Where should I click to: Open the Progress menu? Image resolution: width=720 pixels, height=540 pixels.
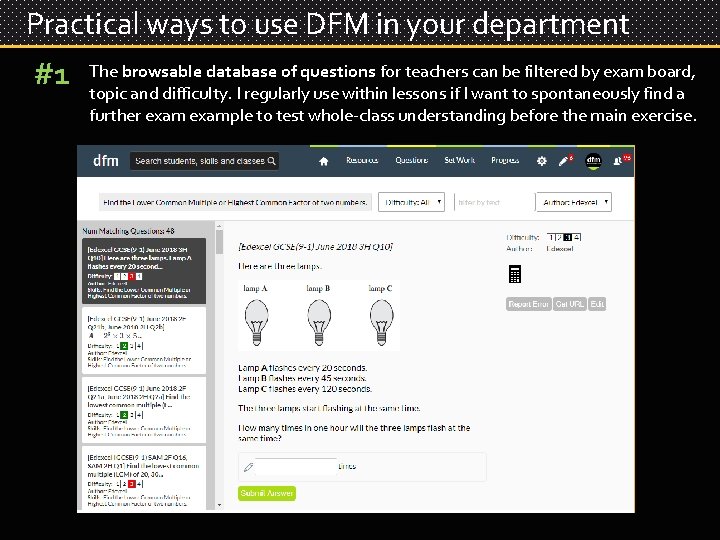point(505,160)
